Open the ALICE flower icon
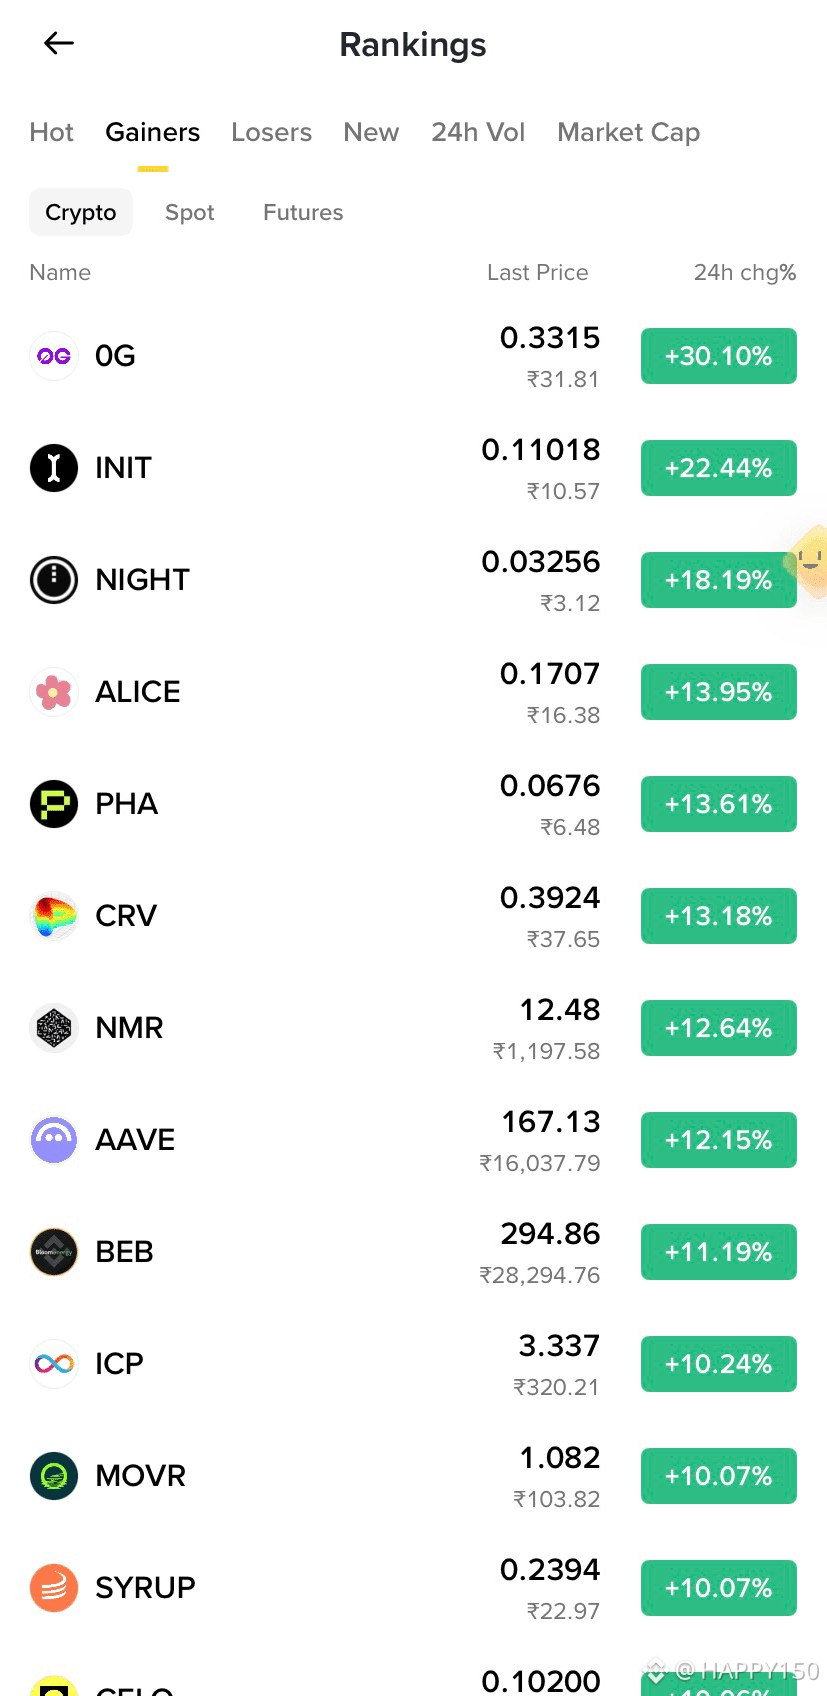Viewport: 827px width, 1696px height. click(54, 692)
